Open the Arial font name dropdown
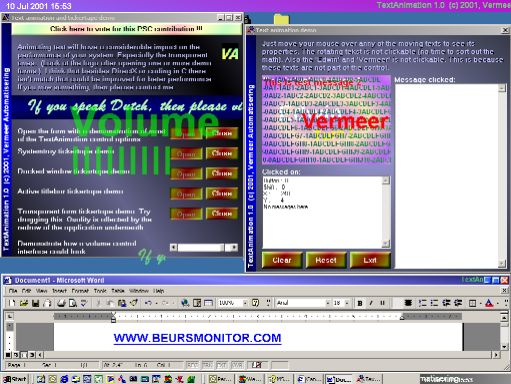 click(x=328, y=303)
